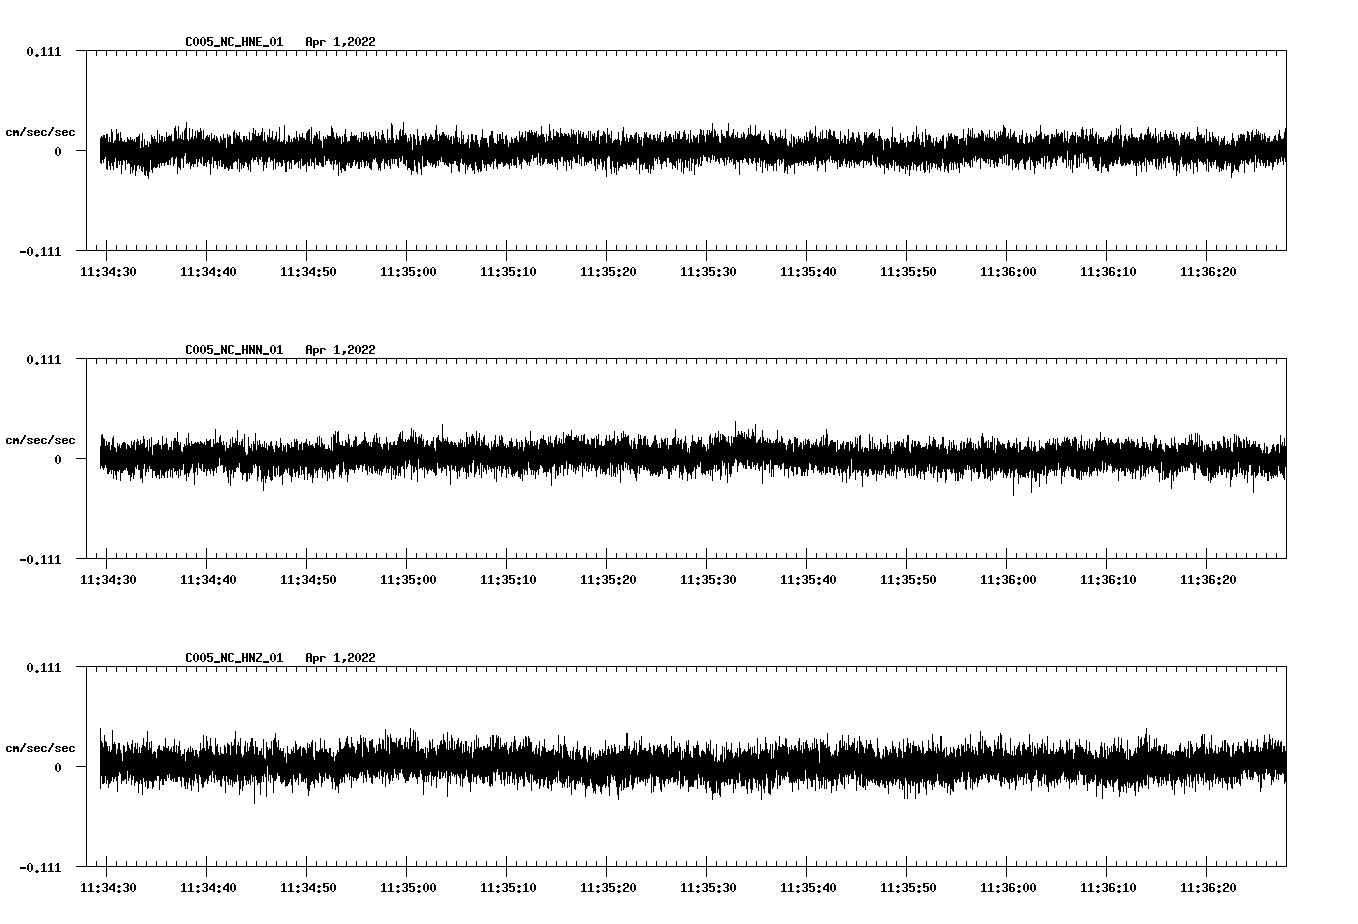This screenshot has width=1358, height=924.
Task: Click 11:35:20 on the HNZ time axis
Action: [x=608, y=888]
